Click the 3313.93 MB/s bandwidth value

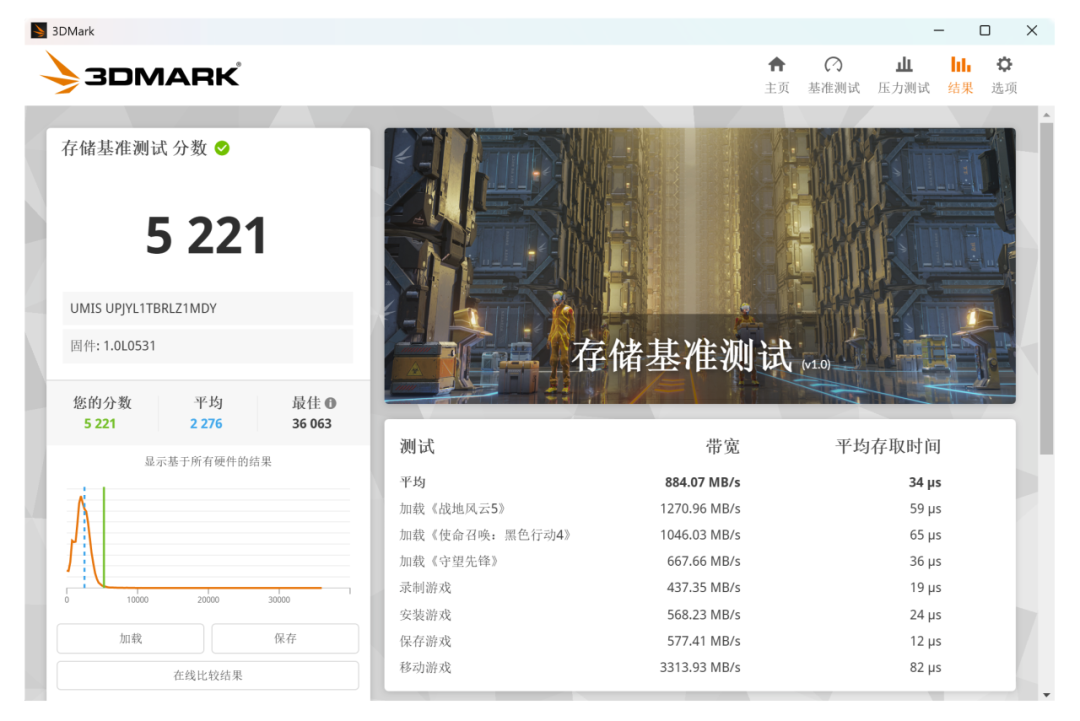[x=700, y=667]
